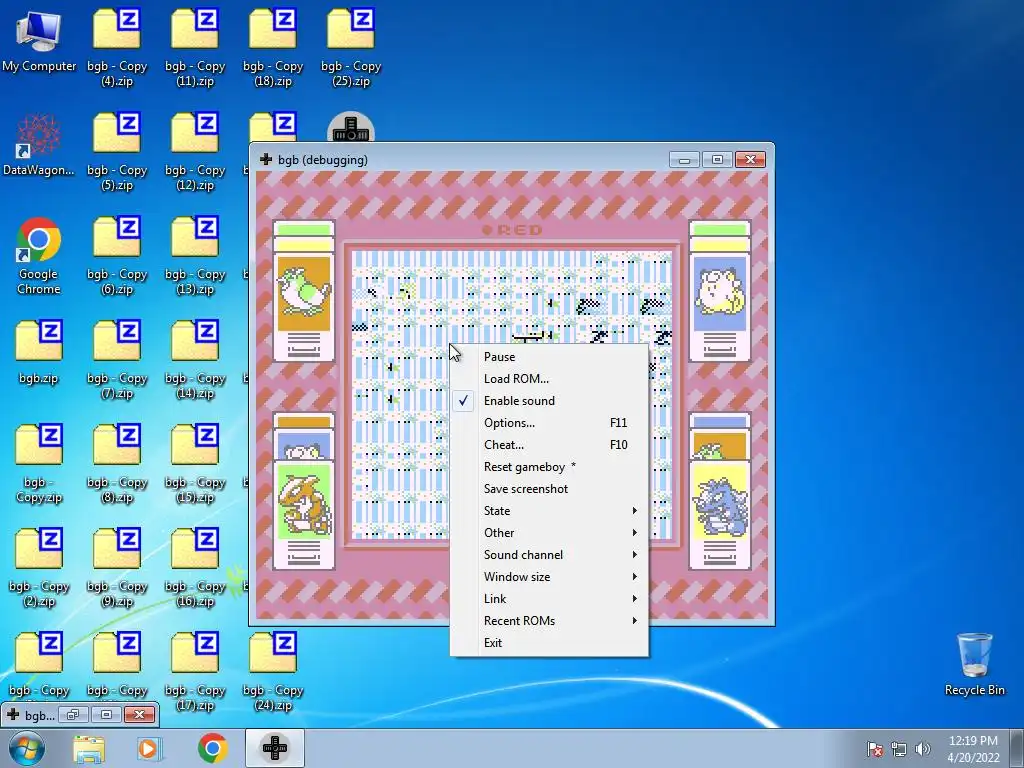Open Options... from the context menu
Screen dimensions: 1024x768
click(549, 423)
